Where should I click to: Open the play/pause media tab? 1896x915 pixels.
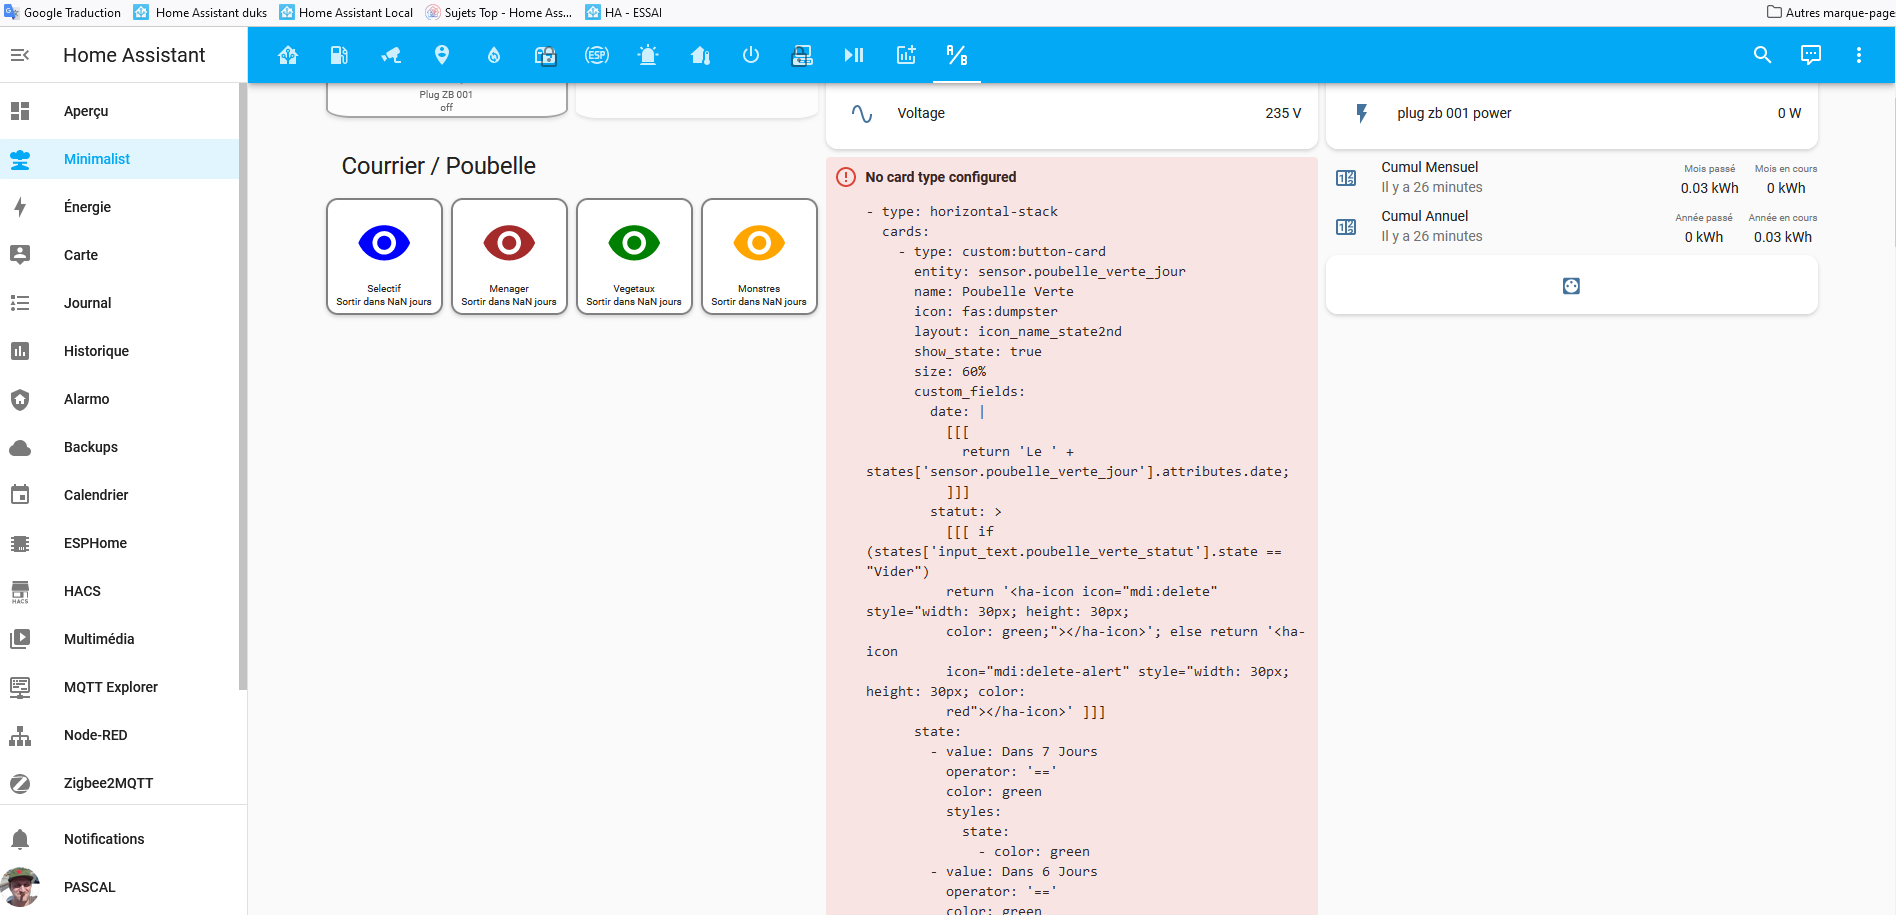(x=853, y=55)
